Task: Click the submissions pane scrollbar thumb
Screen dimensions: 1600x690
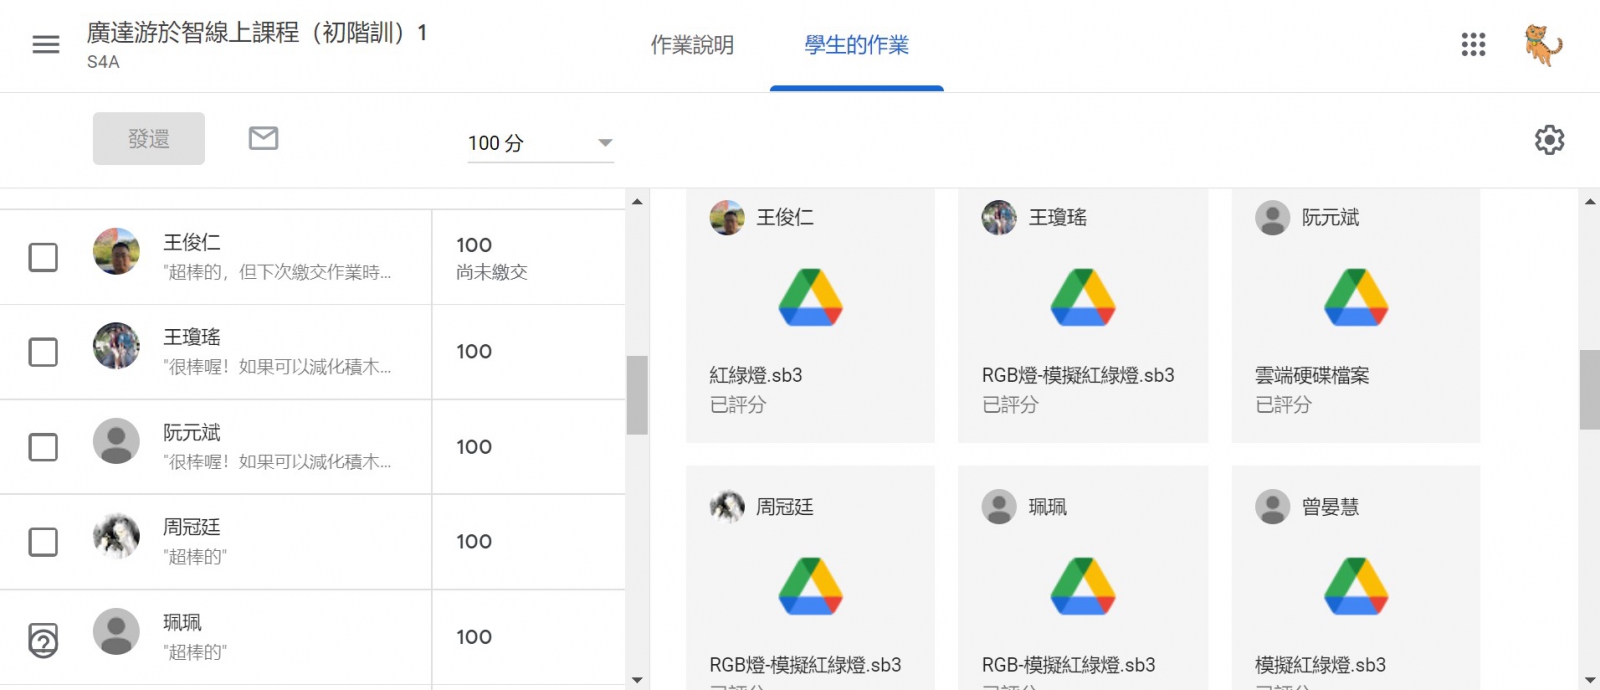Action: tap(1589, 389)
